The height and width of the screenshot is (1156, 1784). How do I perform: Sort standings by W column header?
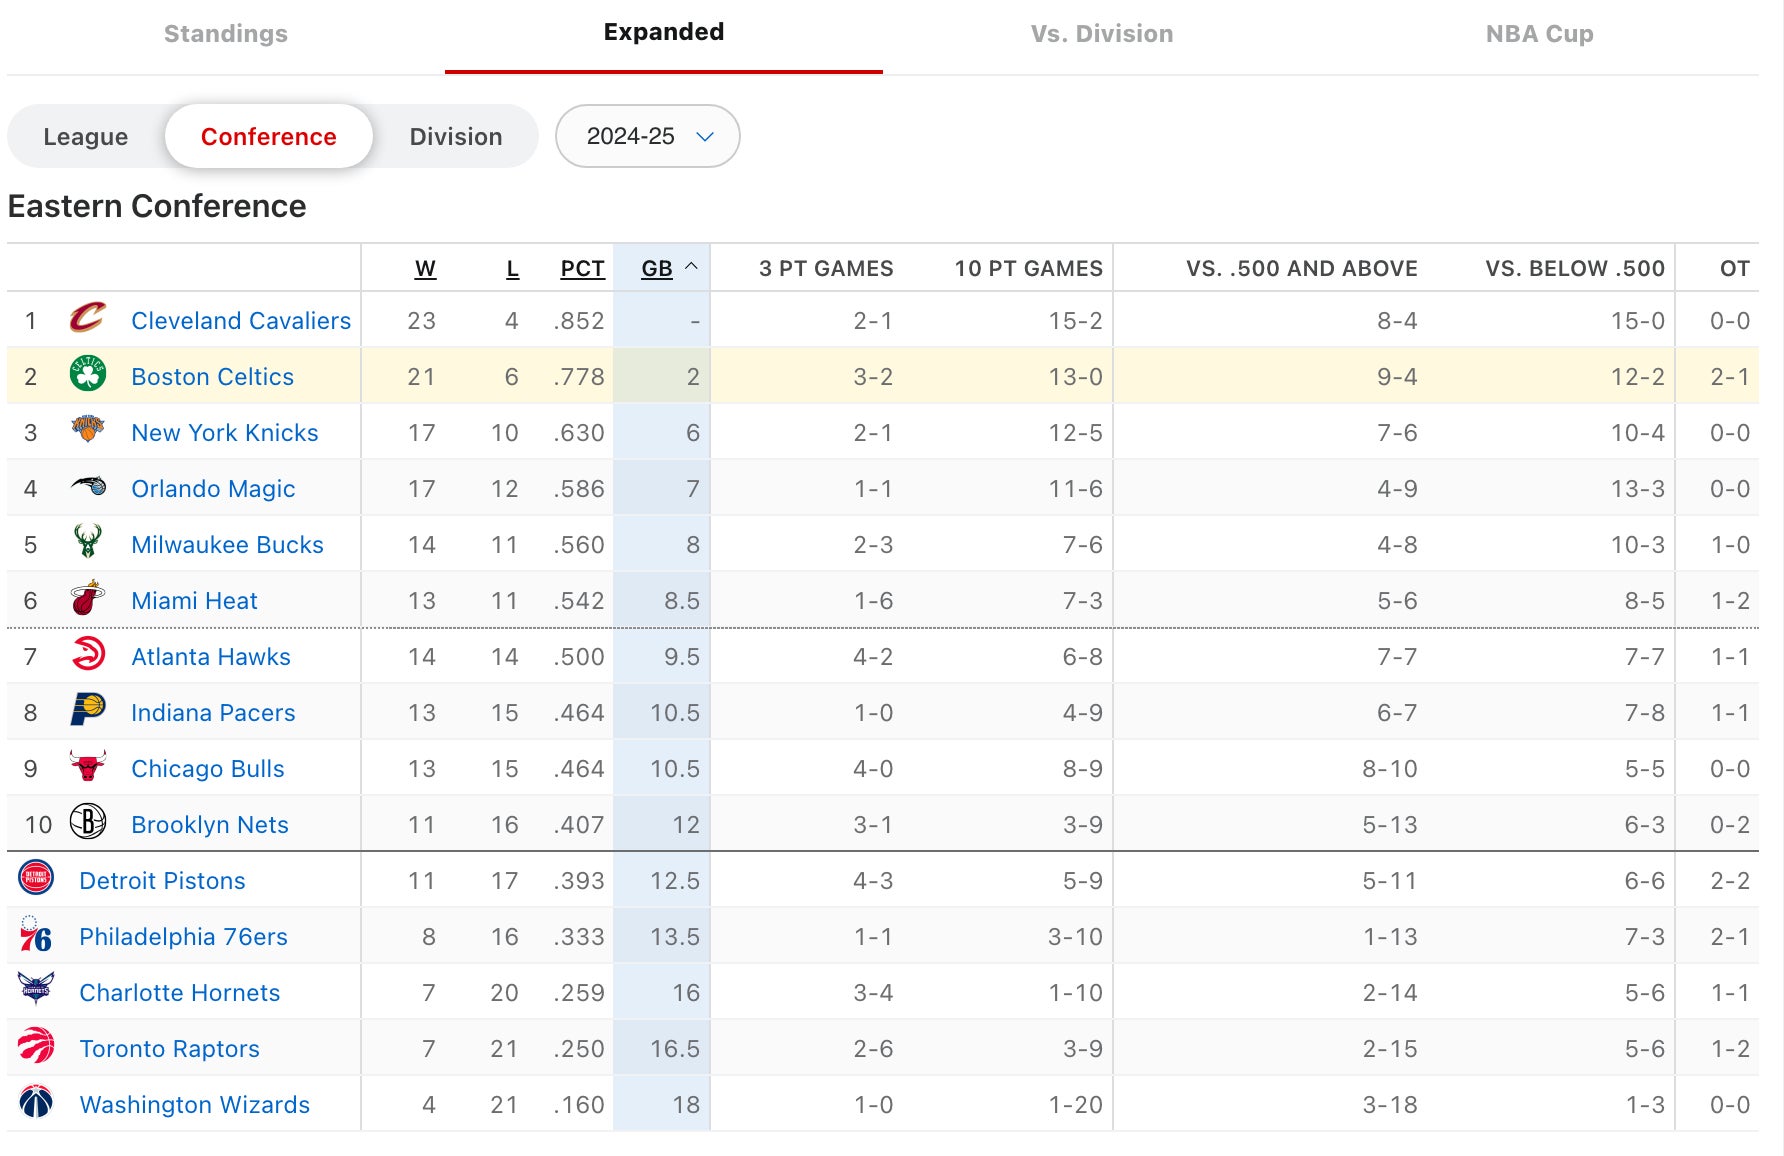[425, 268]
